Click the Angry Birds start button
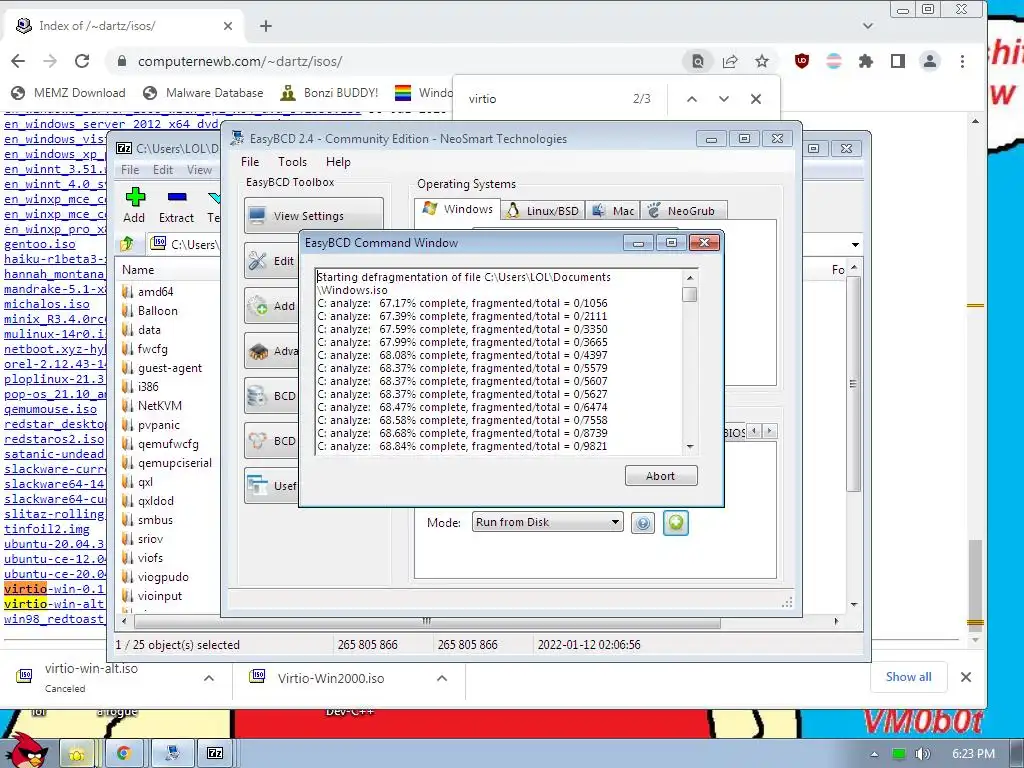The image size is (1024, 768). (x=27, y=751)
